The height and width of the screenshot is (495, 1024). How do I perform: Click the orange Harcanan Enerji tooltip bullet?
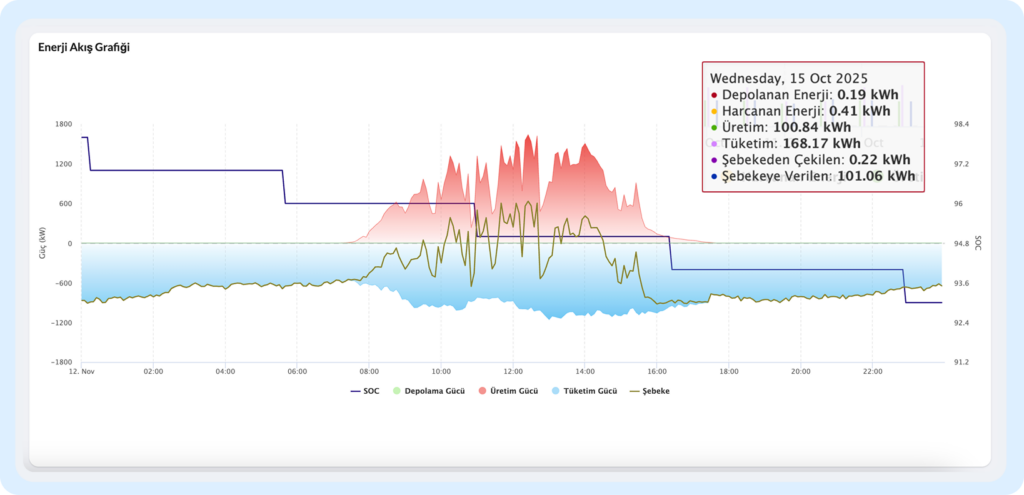pyautogui.click(x=714, y=112)
